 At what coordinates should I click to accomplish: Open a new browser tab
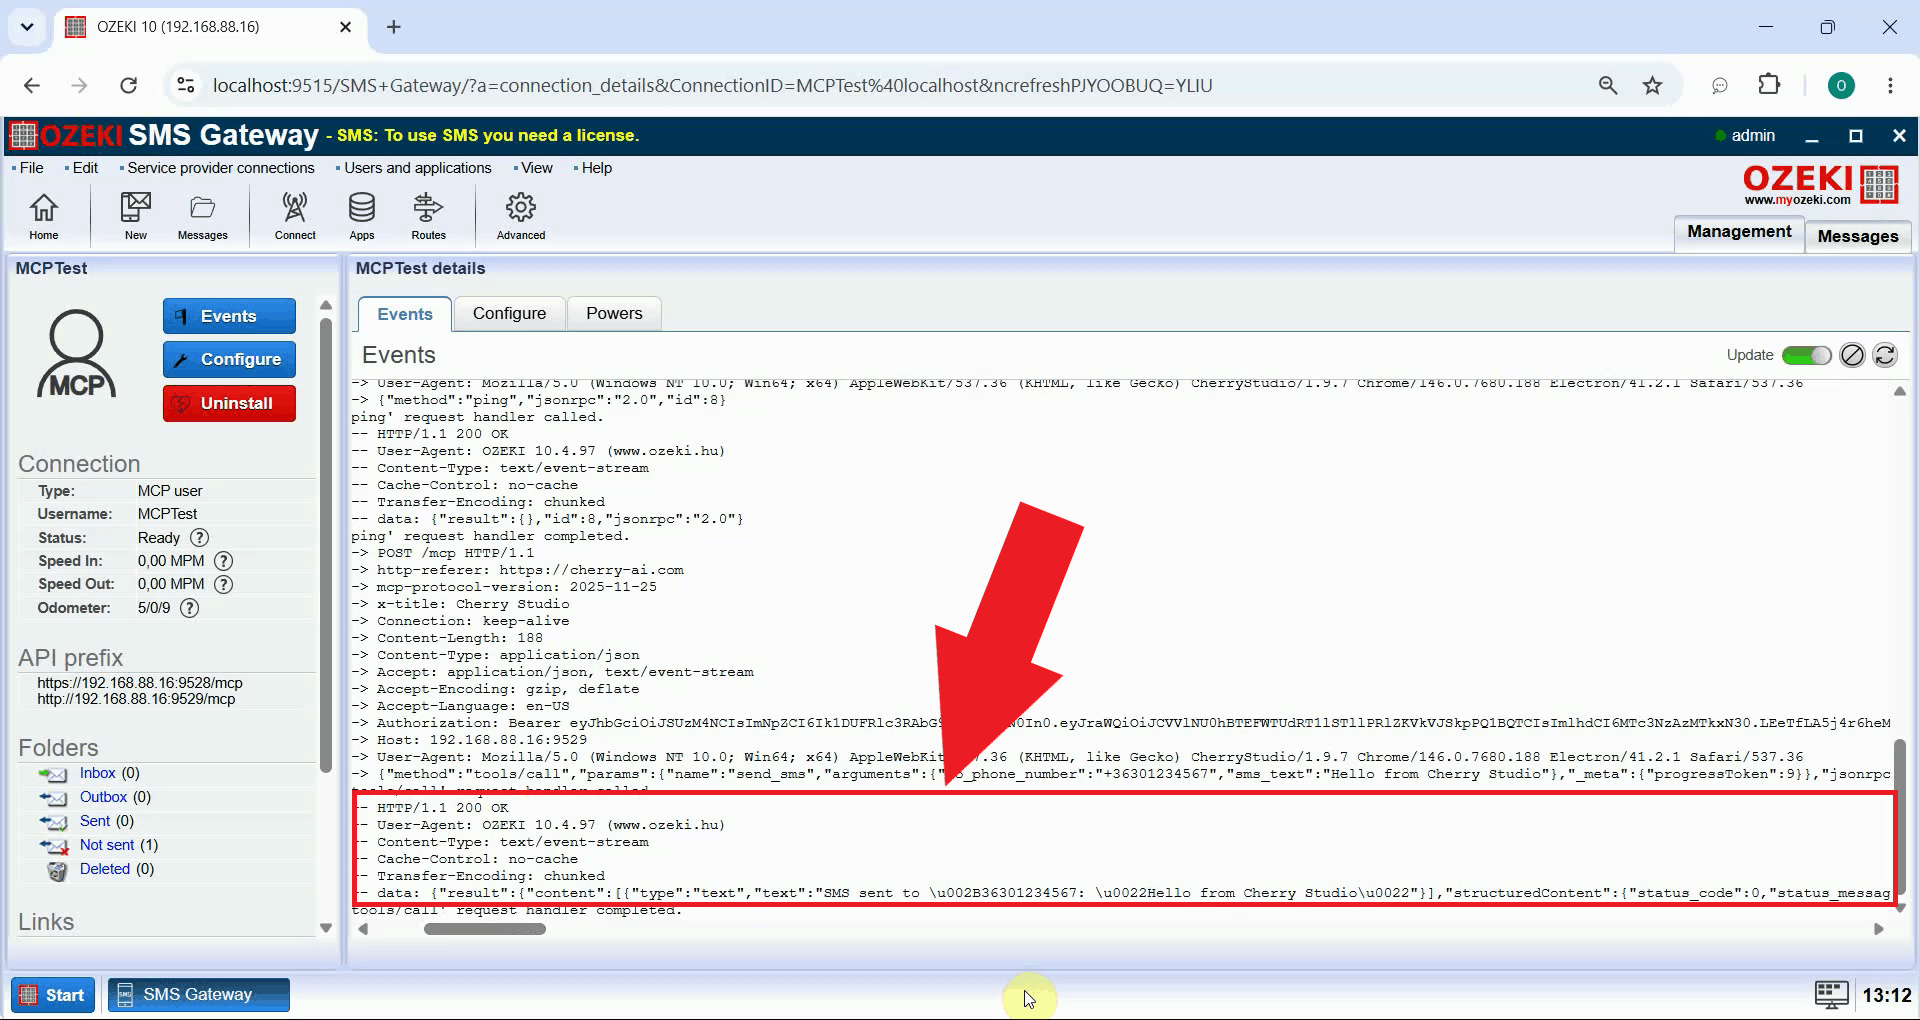click(394, 27)
